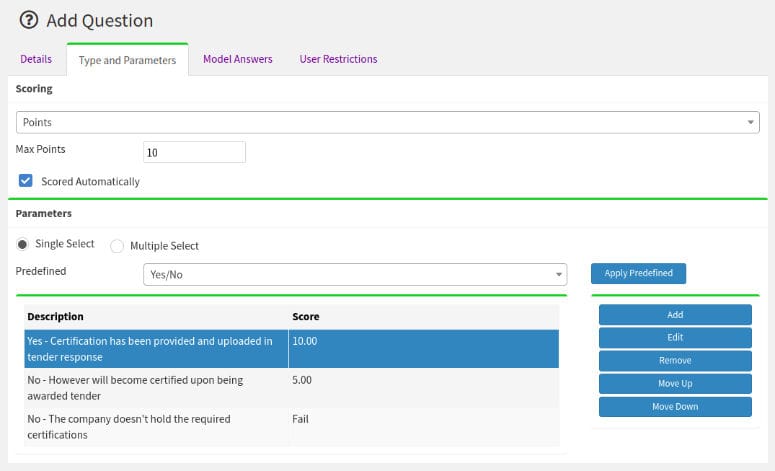The image size is (775, 471).
Task: Go to the Model Answers tab
Action: point(237,60)
